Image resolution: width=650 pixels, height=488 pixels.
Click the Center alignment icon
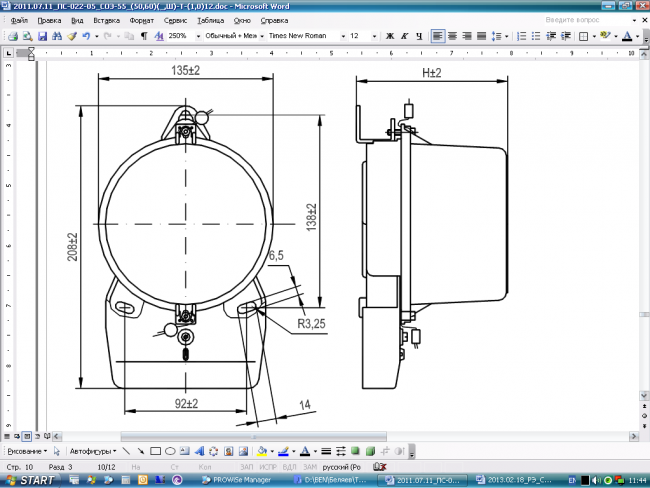tap(453, 36)
